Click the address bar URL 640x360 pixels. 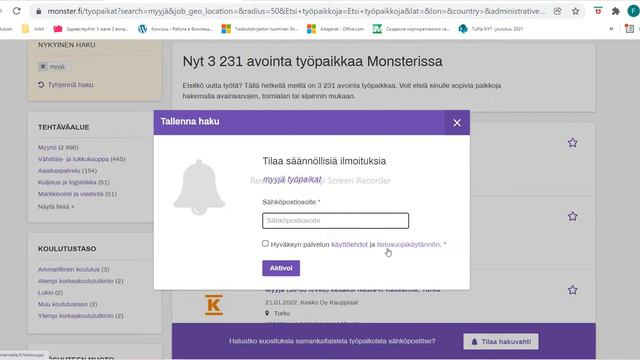coord(296,11)
